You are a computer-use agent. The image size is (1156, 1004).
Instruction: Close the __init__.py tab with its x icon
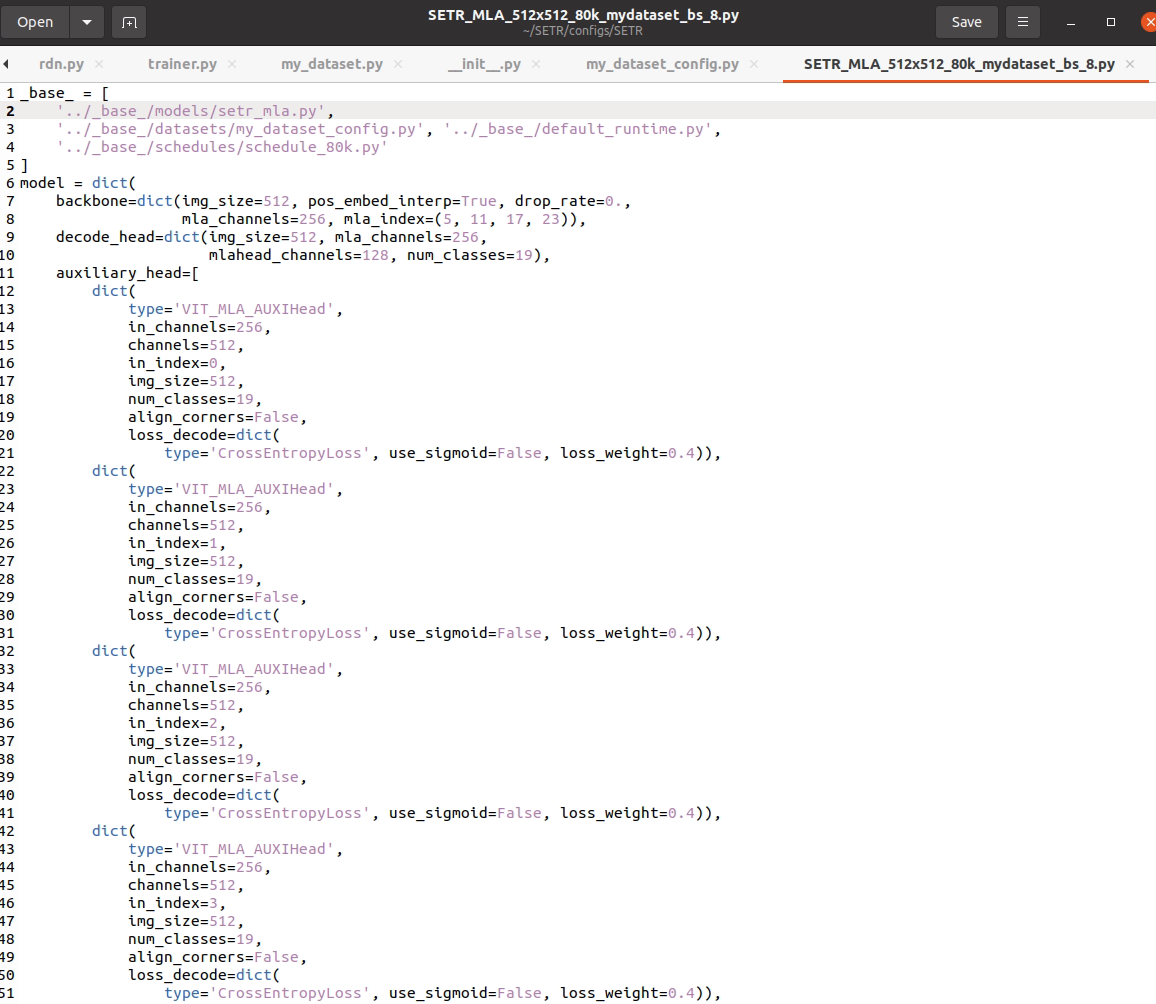pyautogui.click(x=536, y=63)
